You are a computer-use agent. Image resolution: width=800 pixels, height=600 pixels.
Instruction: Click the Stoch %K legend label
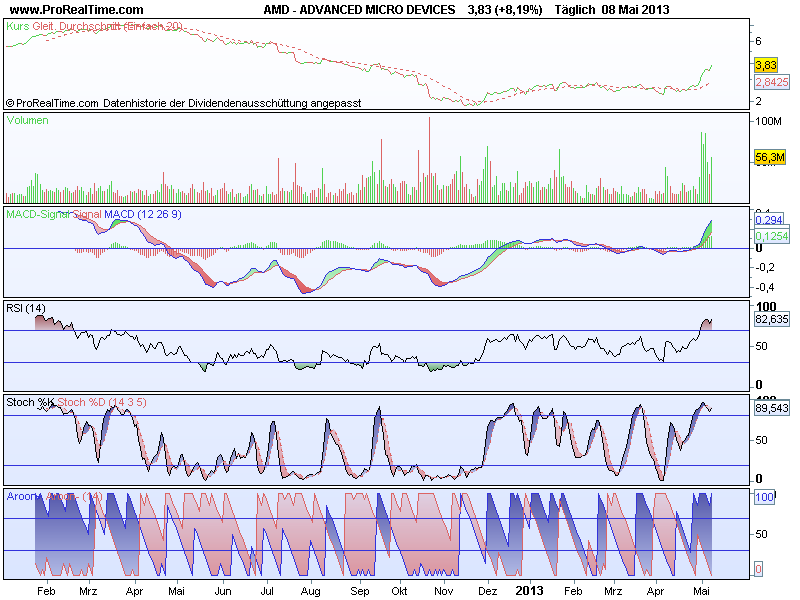pos(30,402)
